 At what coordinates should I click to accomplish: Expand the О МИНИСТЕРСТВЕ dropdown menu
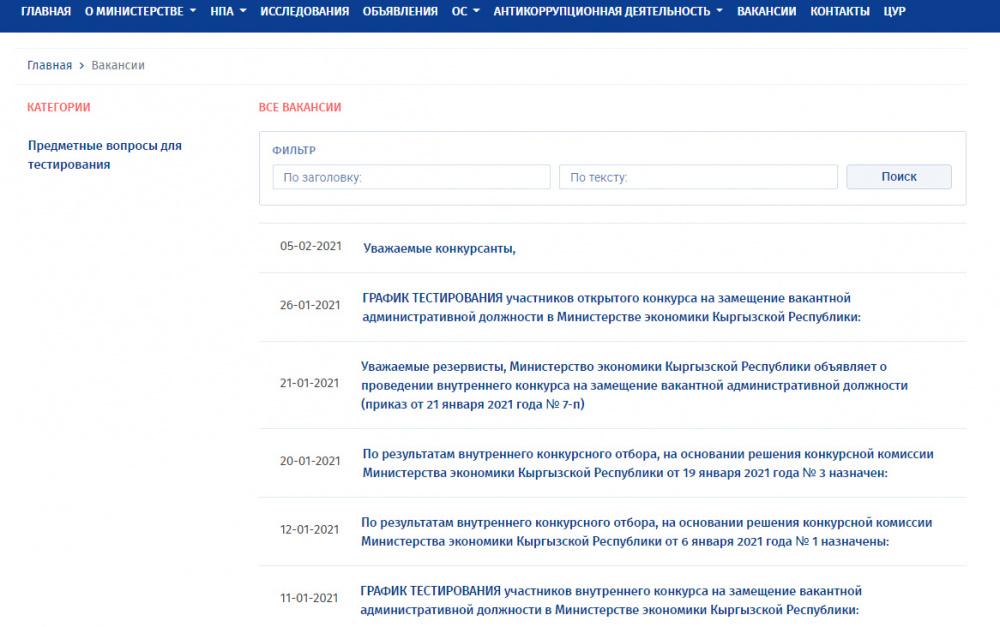[140, 11]
